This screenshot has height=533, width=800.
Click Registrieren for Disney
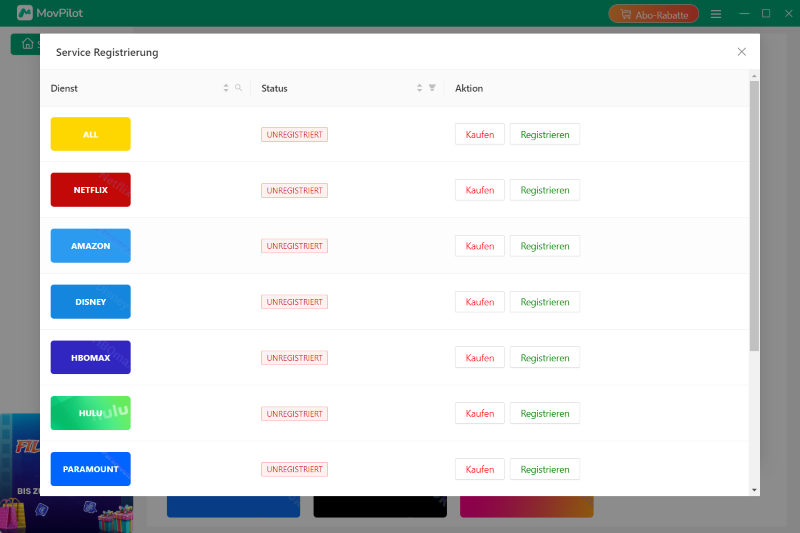(x=545, y=302)
